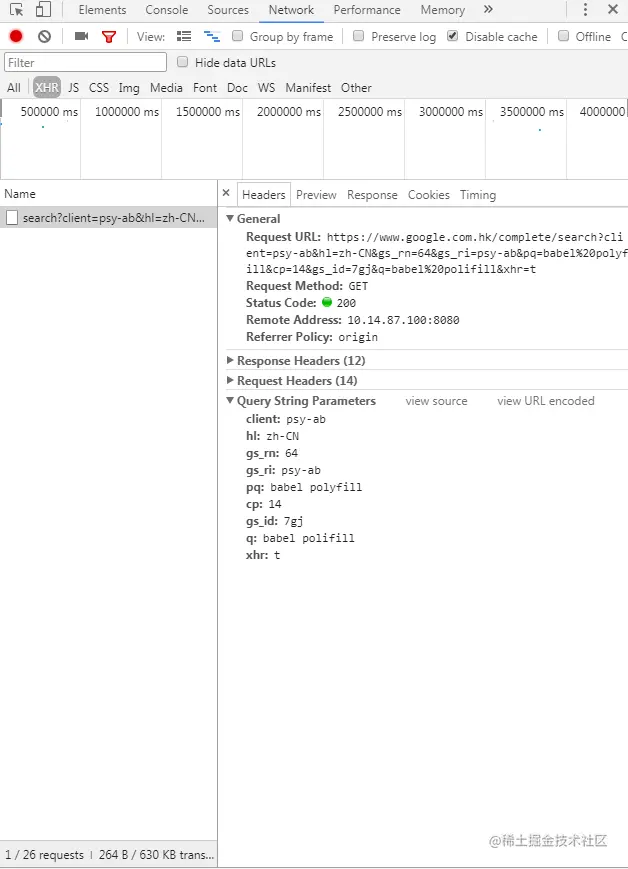Image resolution: width=628 pixels, height=869 pixels.
Task: Filter requests by Manifest
Action: (308, 88)
